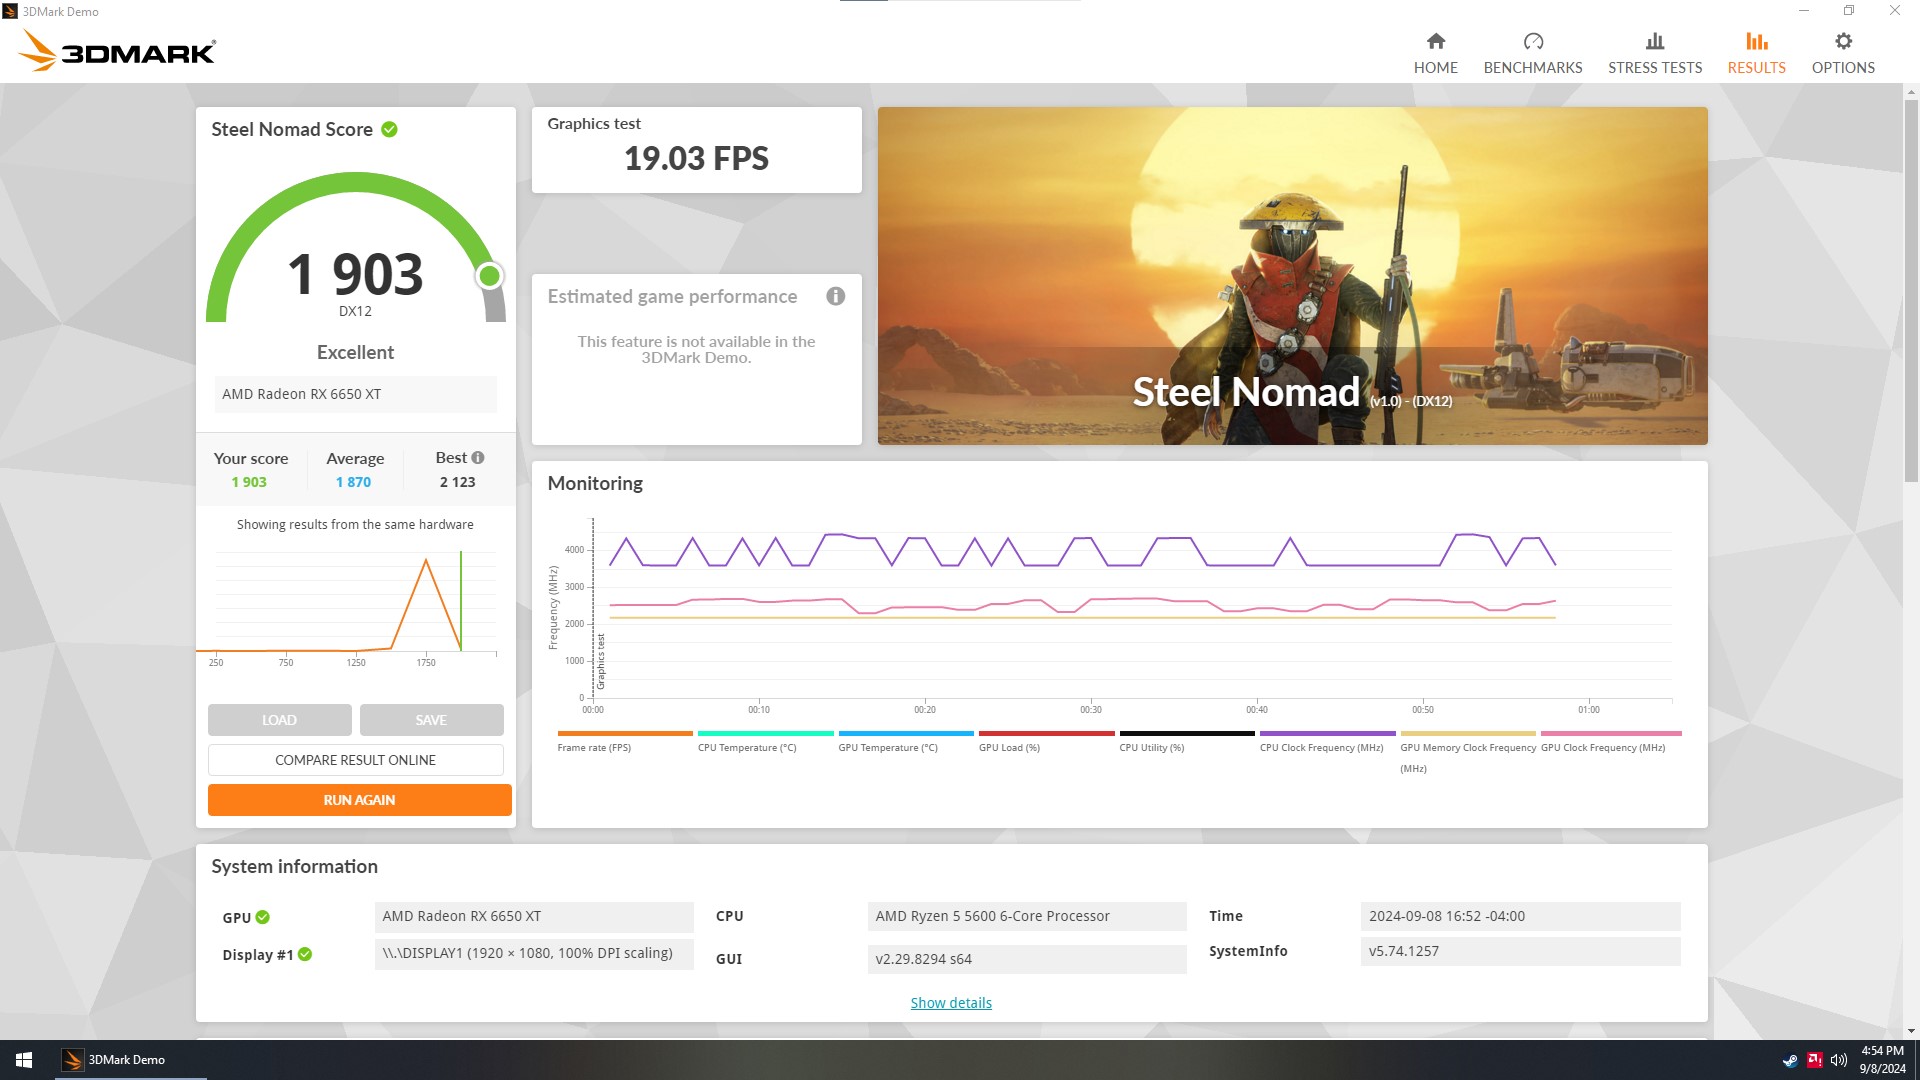Click the 3DMark logo
1920x1080 pixels.
pyautogui.click(x=117, y=50)
